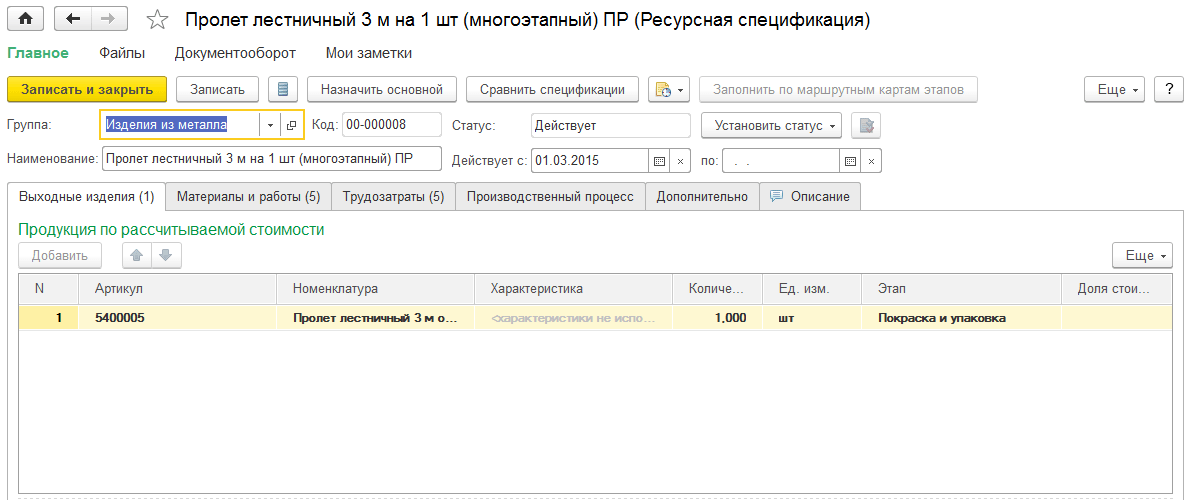Select the Пролет лестничный 3 м номенклатура cell
This screenshot has width=1189, height=500.
pos(375,319)
